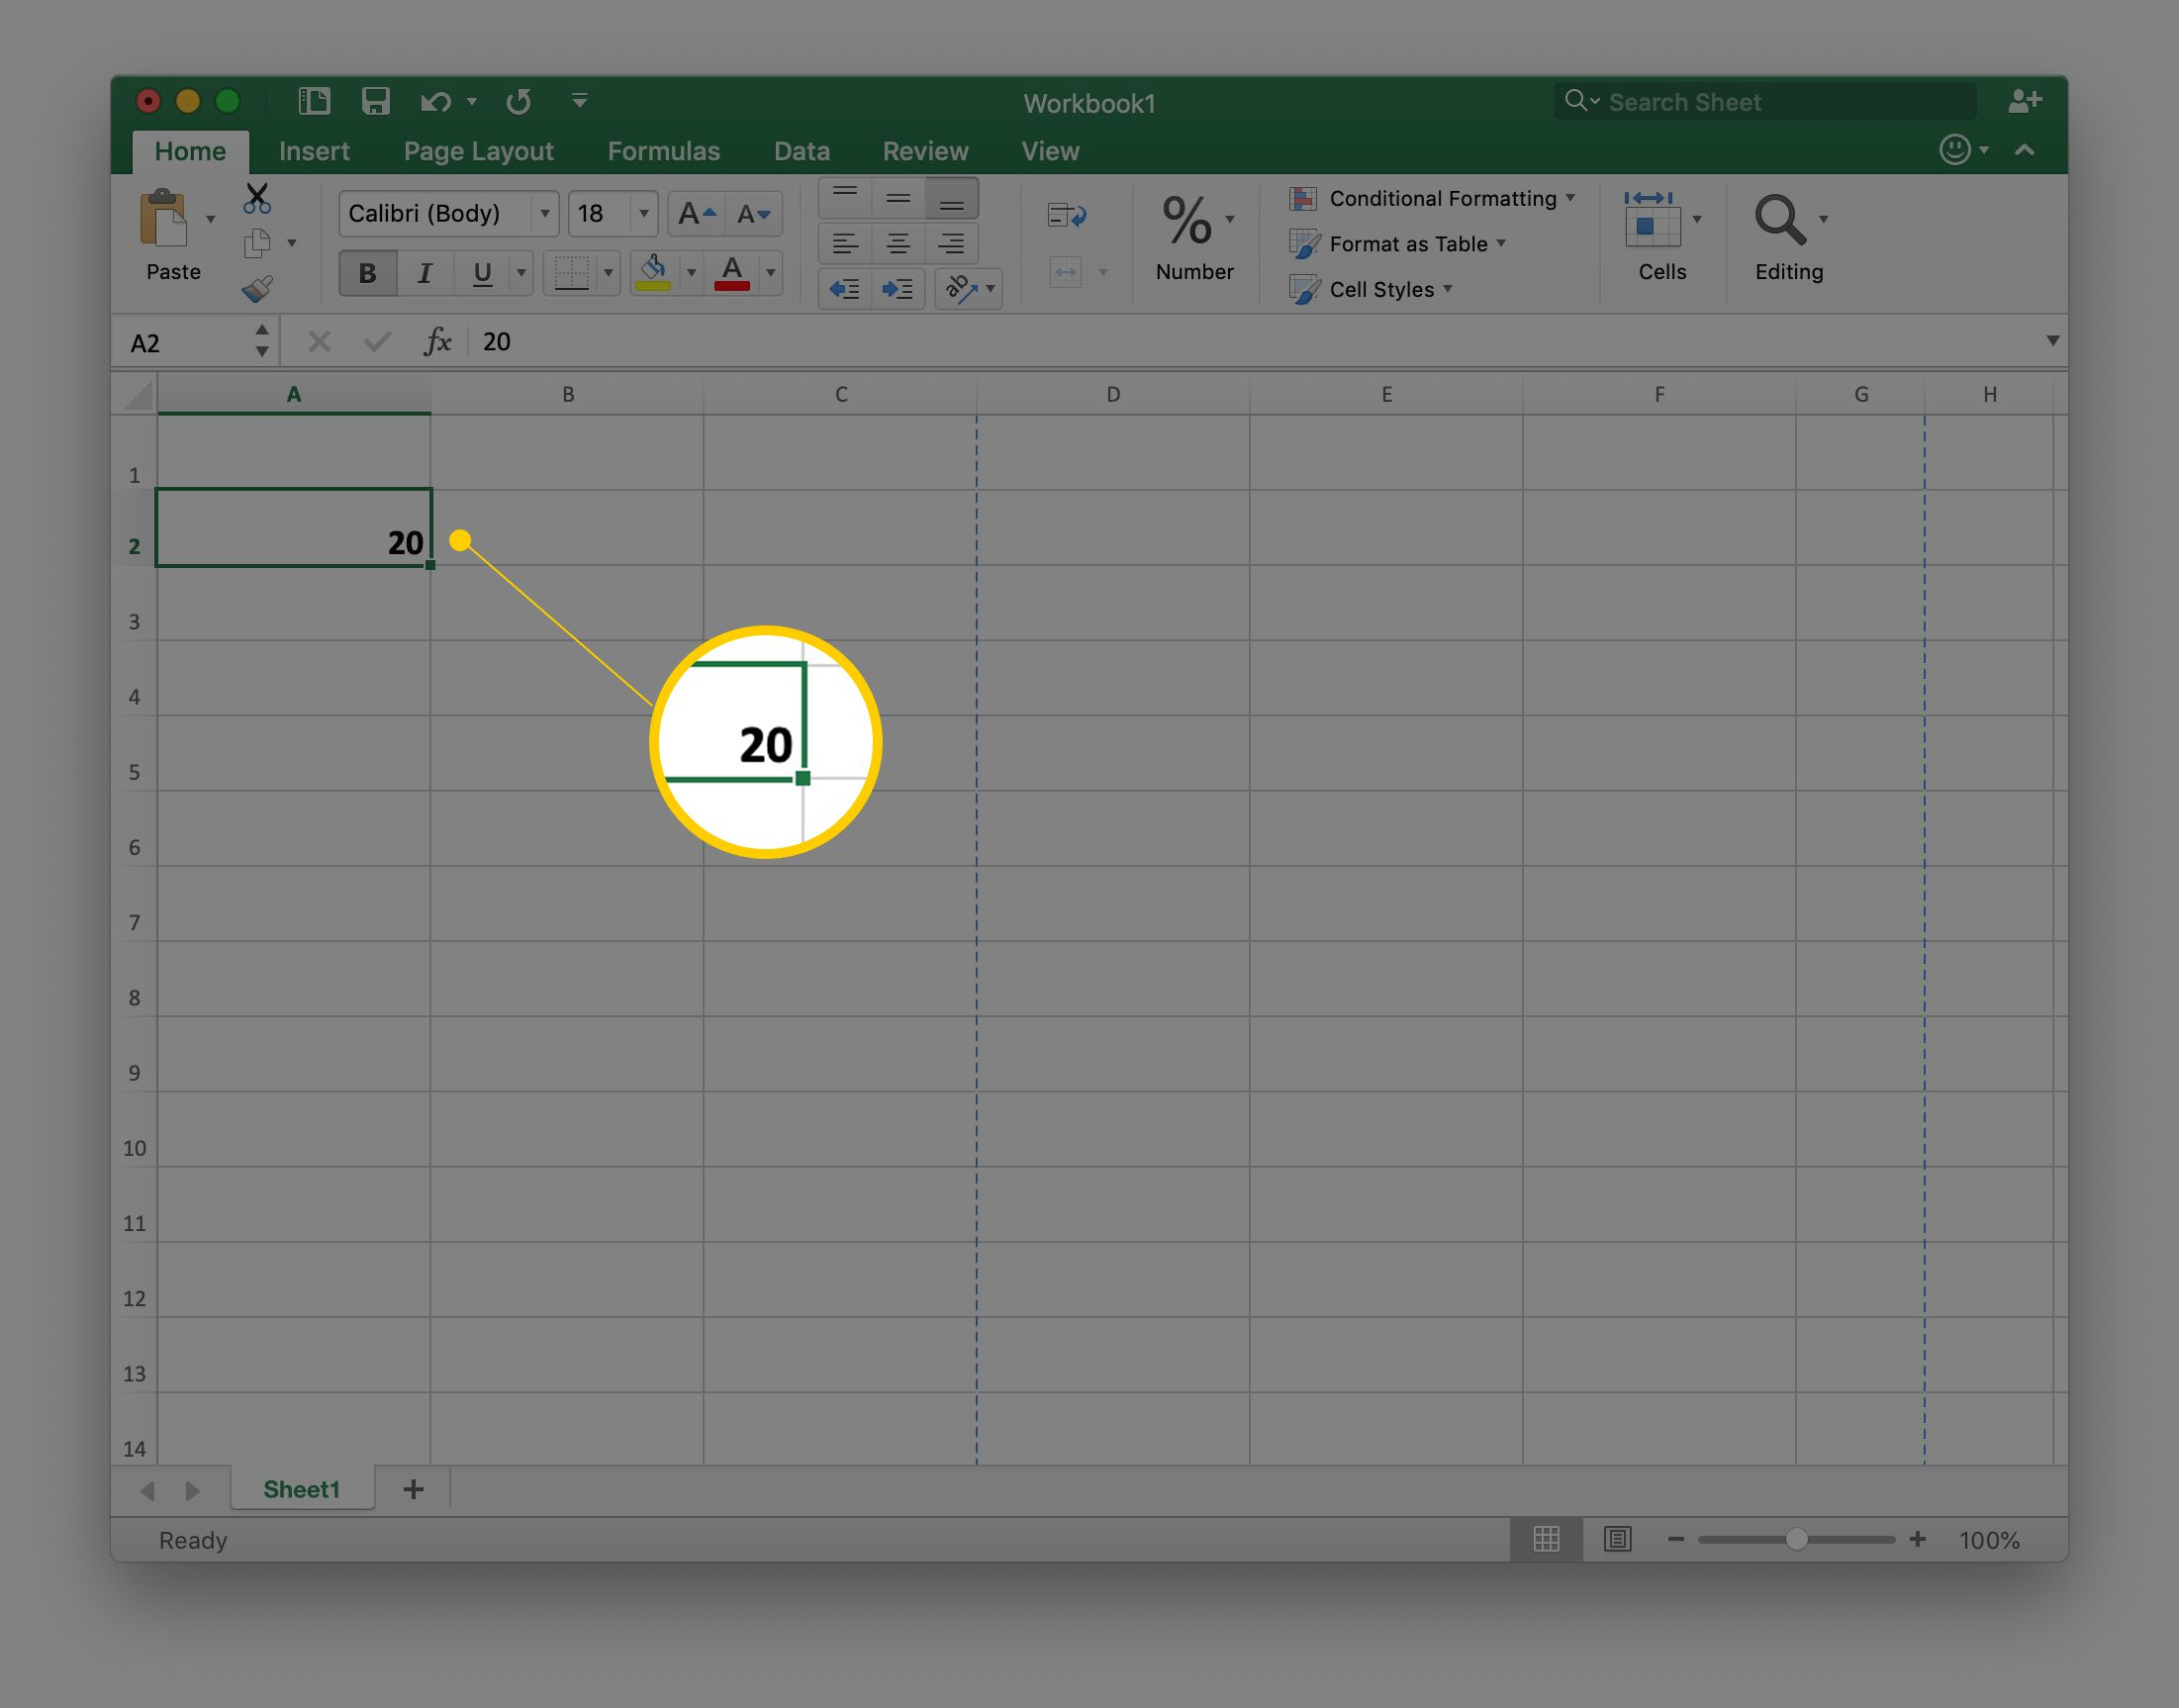2179x1708 pixels.
Task: Click the Center Align icon
Action: 897,242
